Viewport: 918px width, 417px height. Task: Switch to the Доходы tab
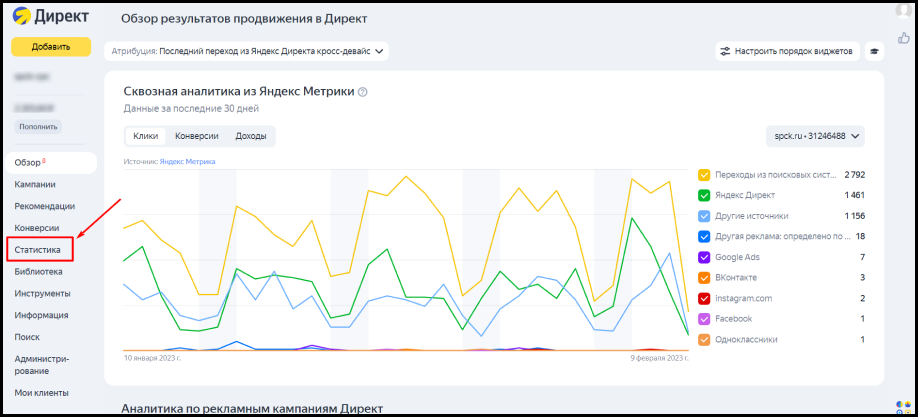point(251,136)
